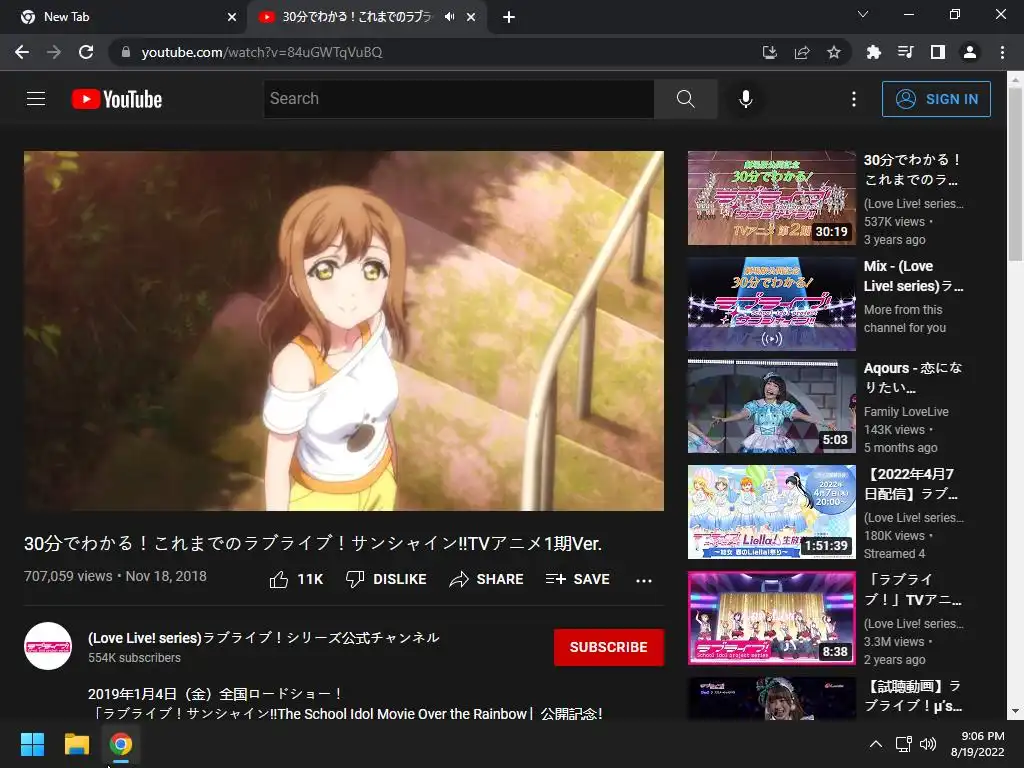Open the 【試聴動画】 video thumbnail

tap(771, 698)
